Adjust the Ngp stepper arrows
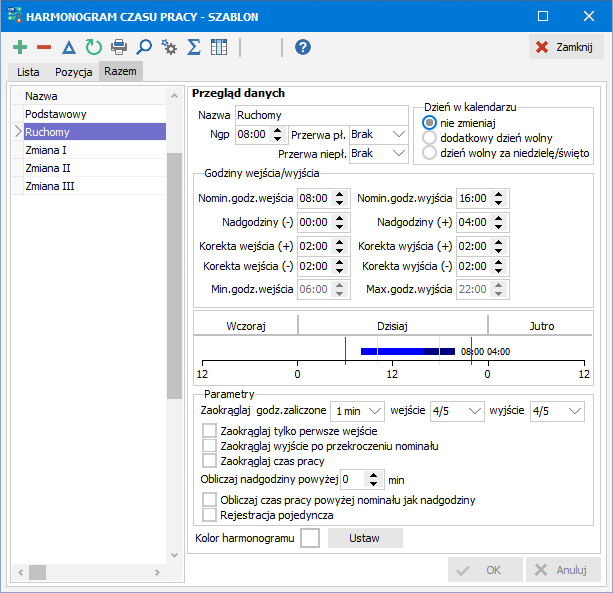Viewport: 613px width, 593px height. pyautogui.click(x=278, y=134)
